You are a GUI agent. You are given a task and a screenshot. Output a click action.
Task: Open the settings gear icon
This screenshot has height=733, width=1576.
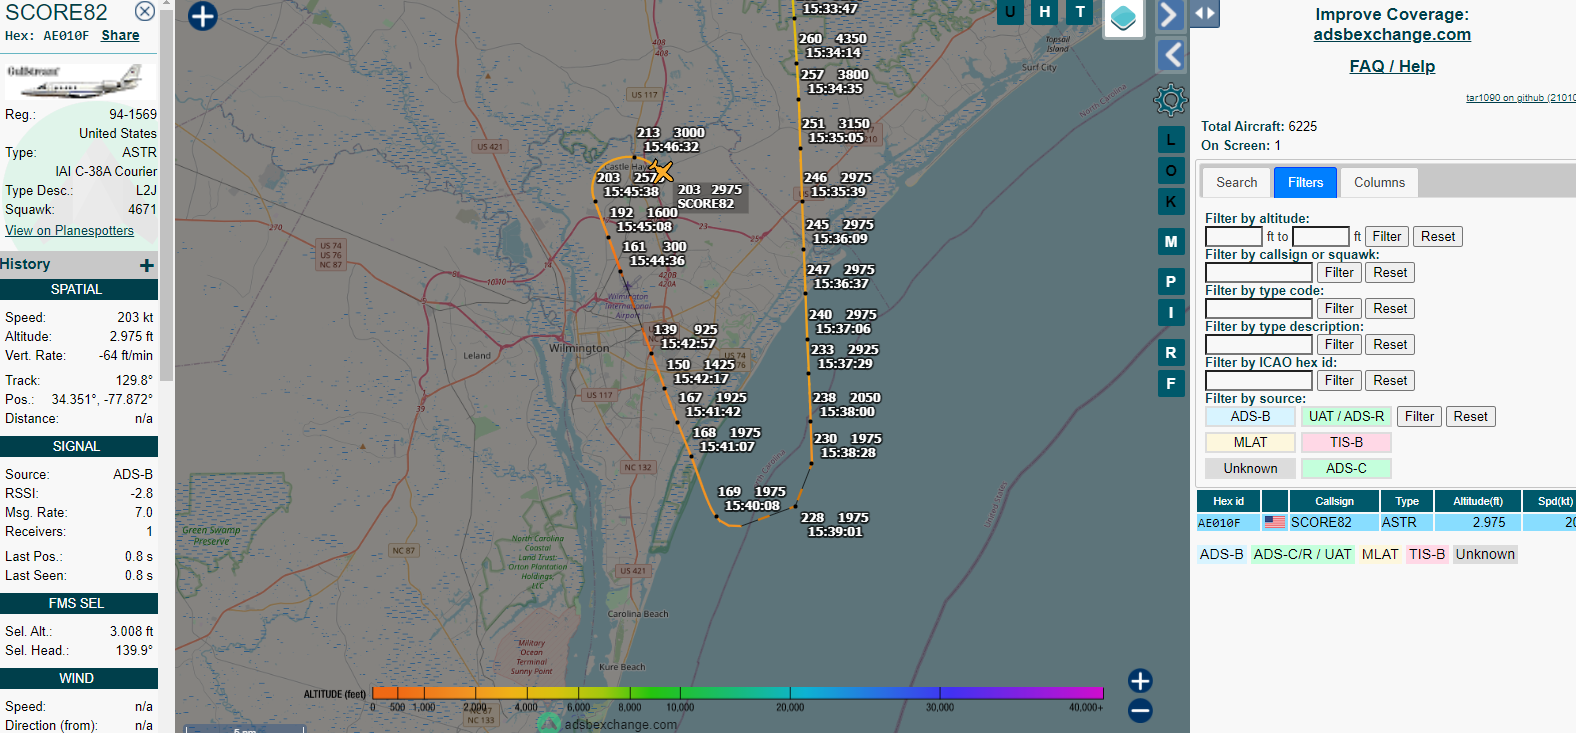(x=1170, y=100)
